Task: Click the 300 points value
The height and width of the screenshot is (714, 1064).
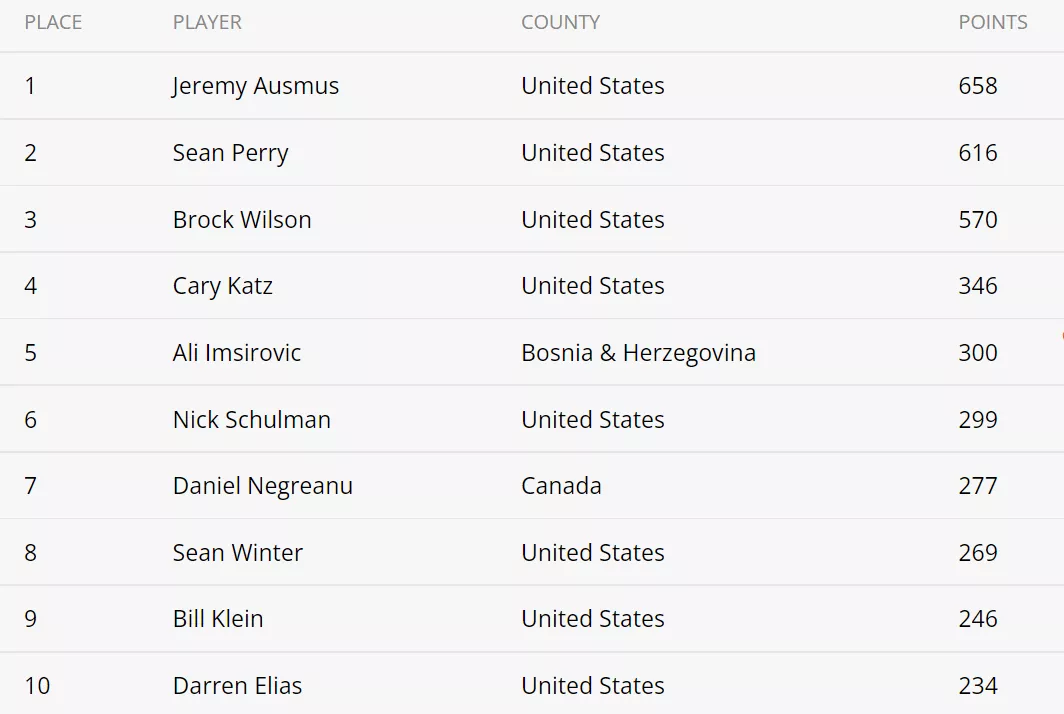Action: click(978, 353)
